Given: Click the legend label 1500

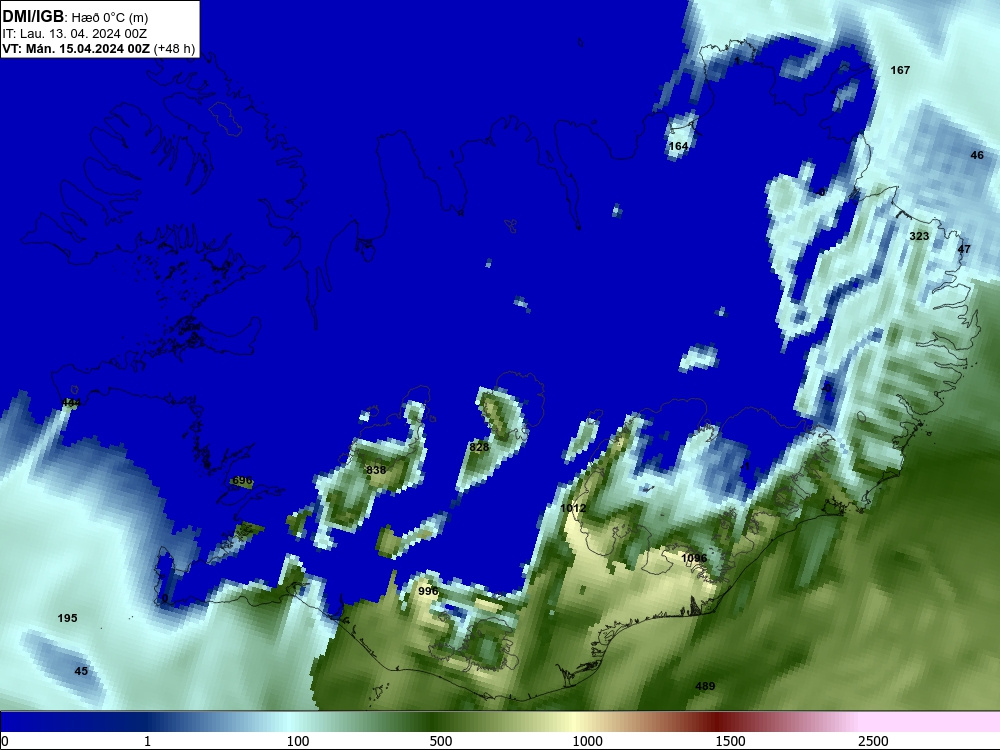Looking at the screenshot, I should click(730, 741).
